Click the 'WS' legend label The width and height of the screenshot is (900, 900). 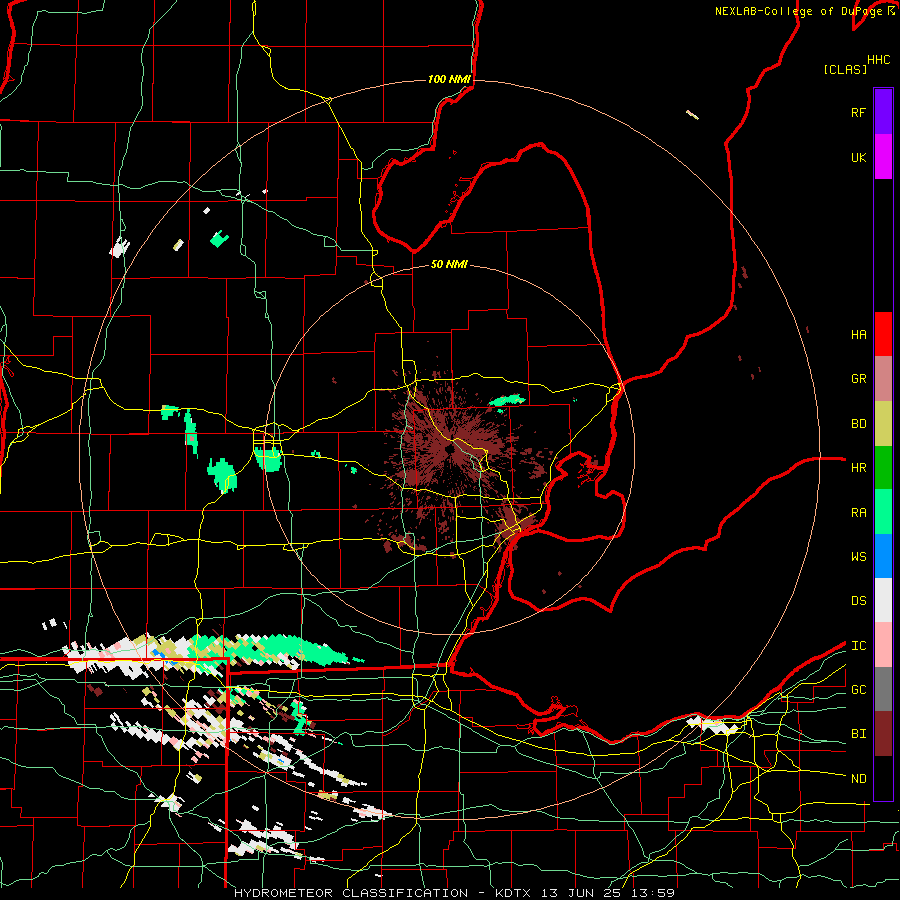point(858,557)
